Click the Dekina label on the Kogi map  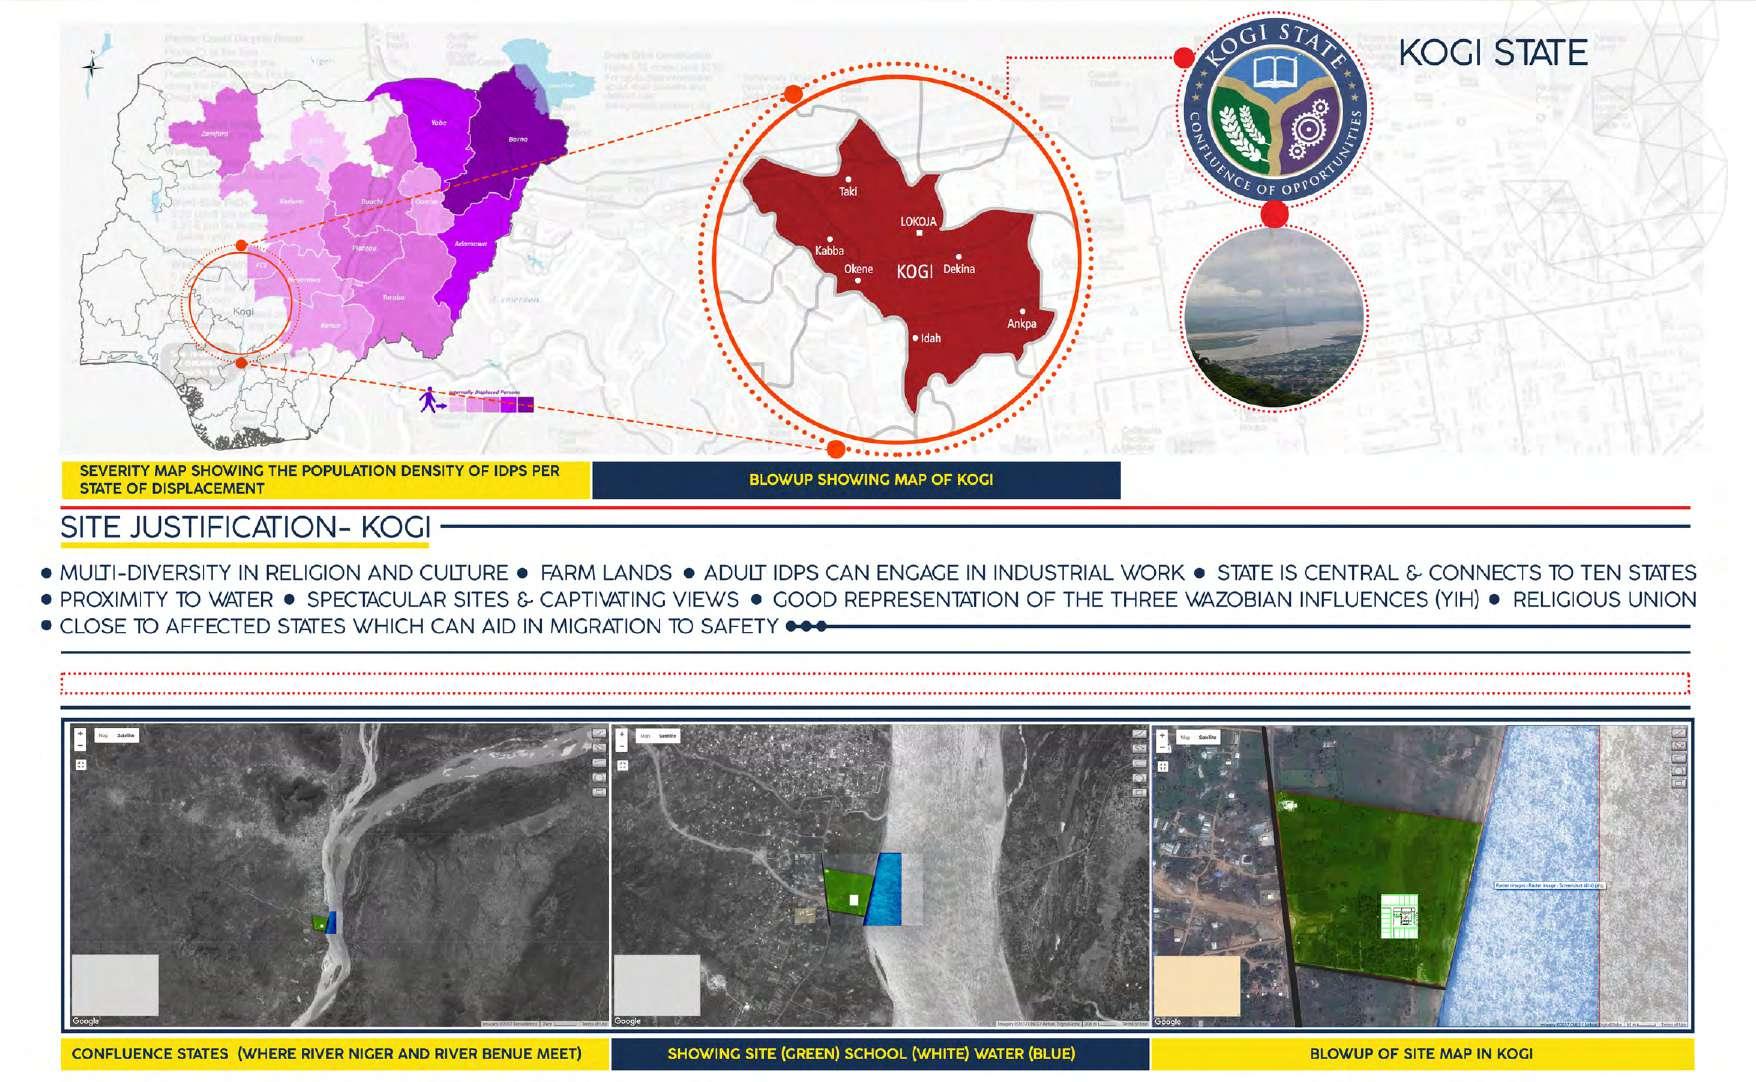point(959,269)
